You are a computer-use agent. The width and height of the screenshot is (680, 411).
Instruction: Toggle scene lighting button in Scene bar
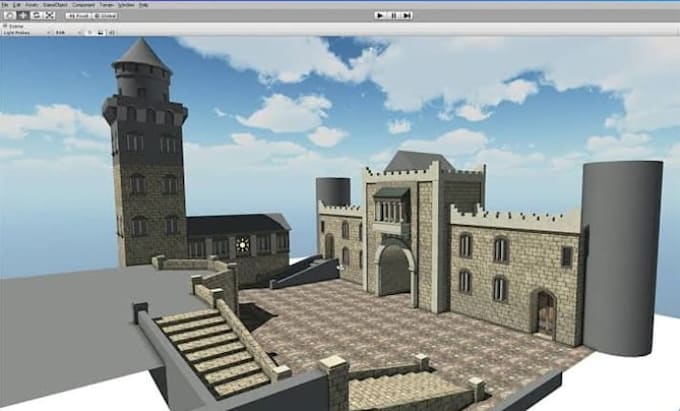90,33
